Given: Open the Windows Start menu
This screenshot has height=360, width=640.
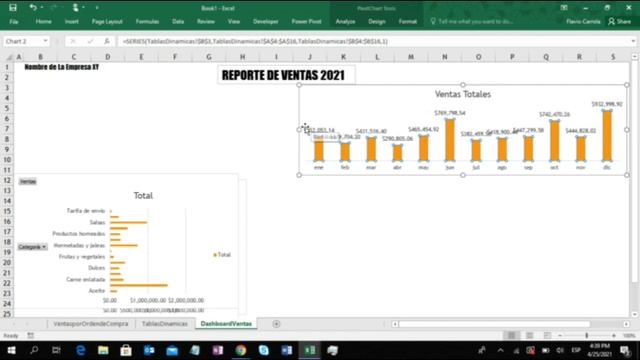Looking at the screenshot, I should pyautogui.click(x=11, y=350).
